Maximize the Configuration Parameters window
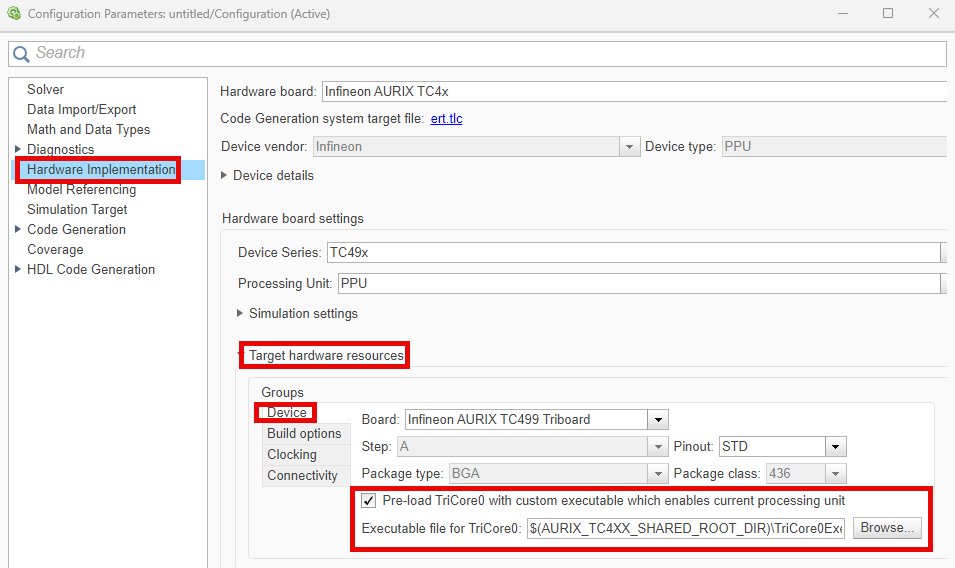Screen dimensions: 955x568 tap(888, 13)
